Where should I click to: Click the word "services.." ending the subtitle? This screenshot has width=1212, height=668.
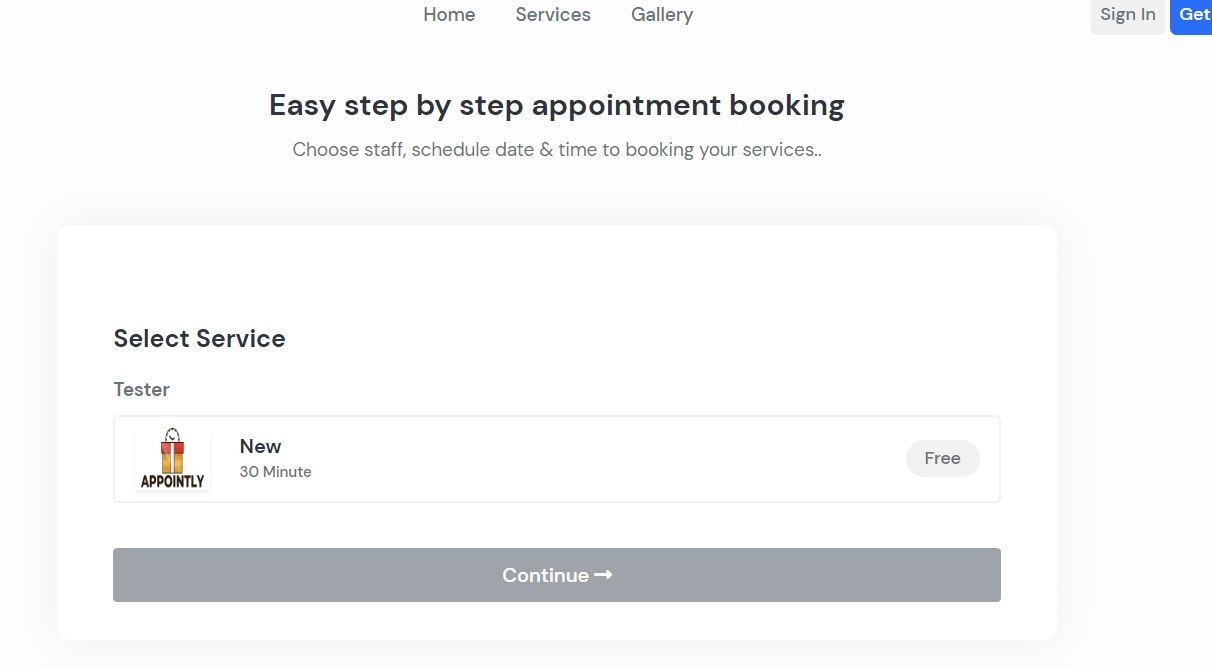click(781, 150)
